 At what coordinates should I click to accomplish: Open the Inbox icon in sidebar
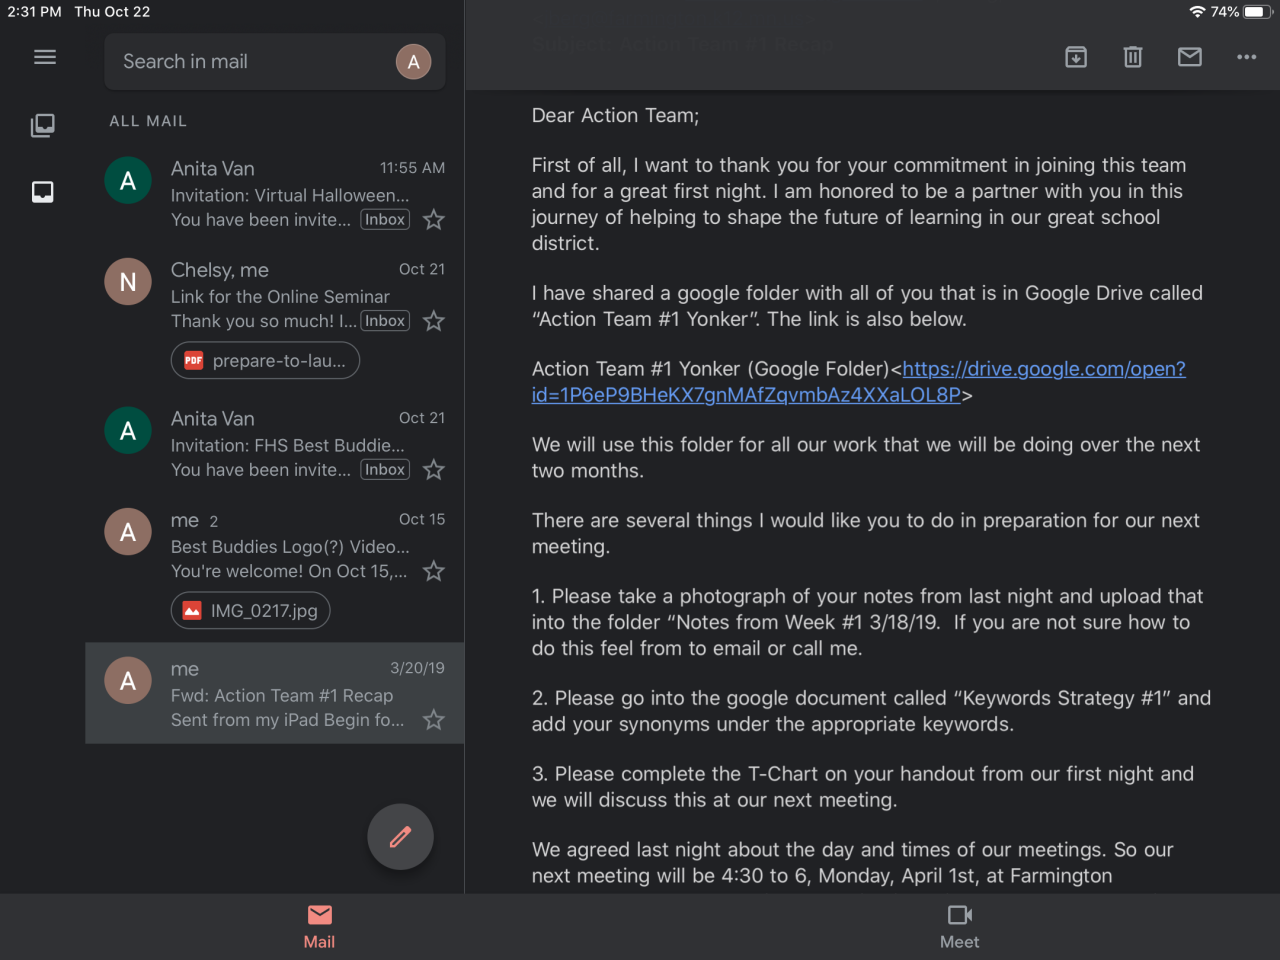coord(43,192)
